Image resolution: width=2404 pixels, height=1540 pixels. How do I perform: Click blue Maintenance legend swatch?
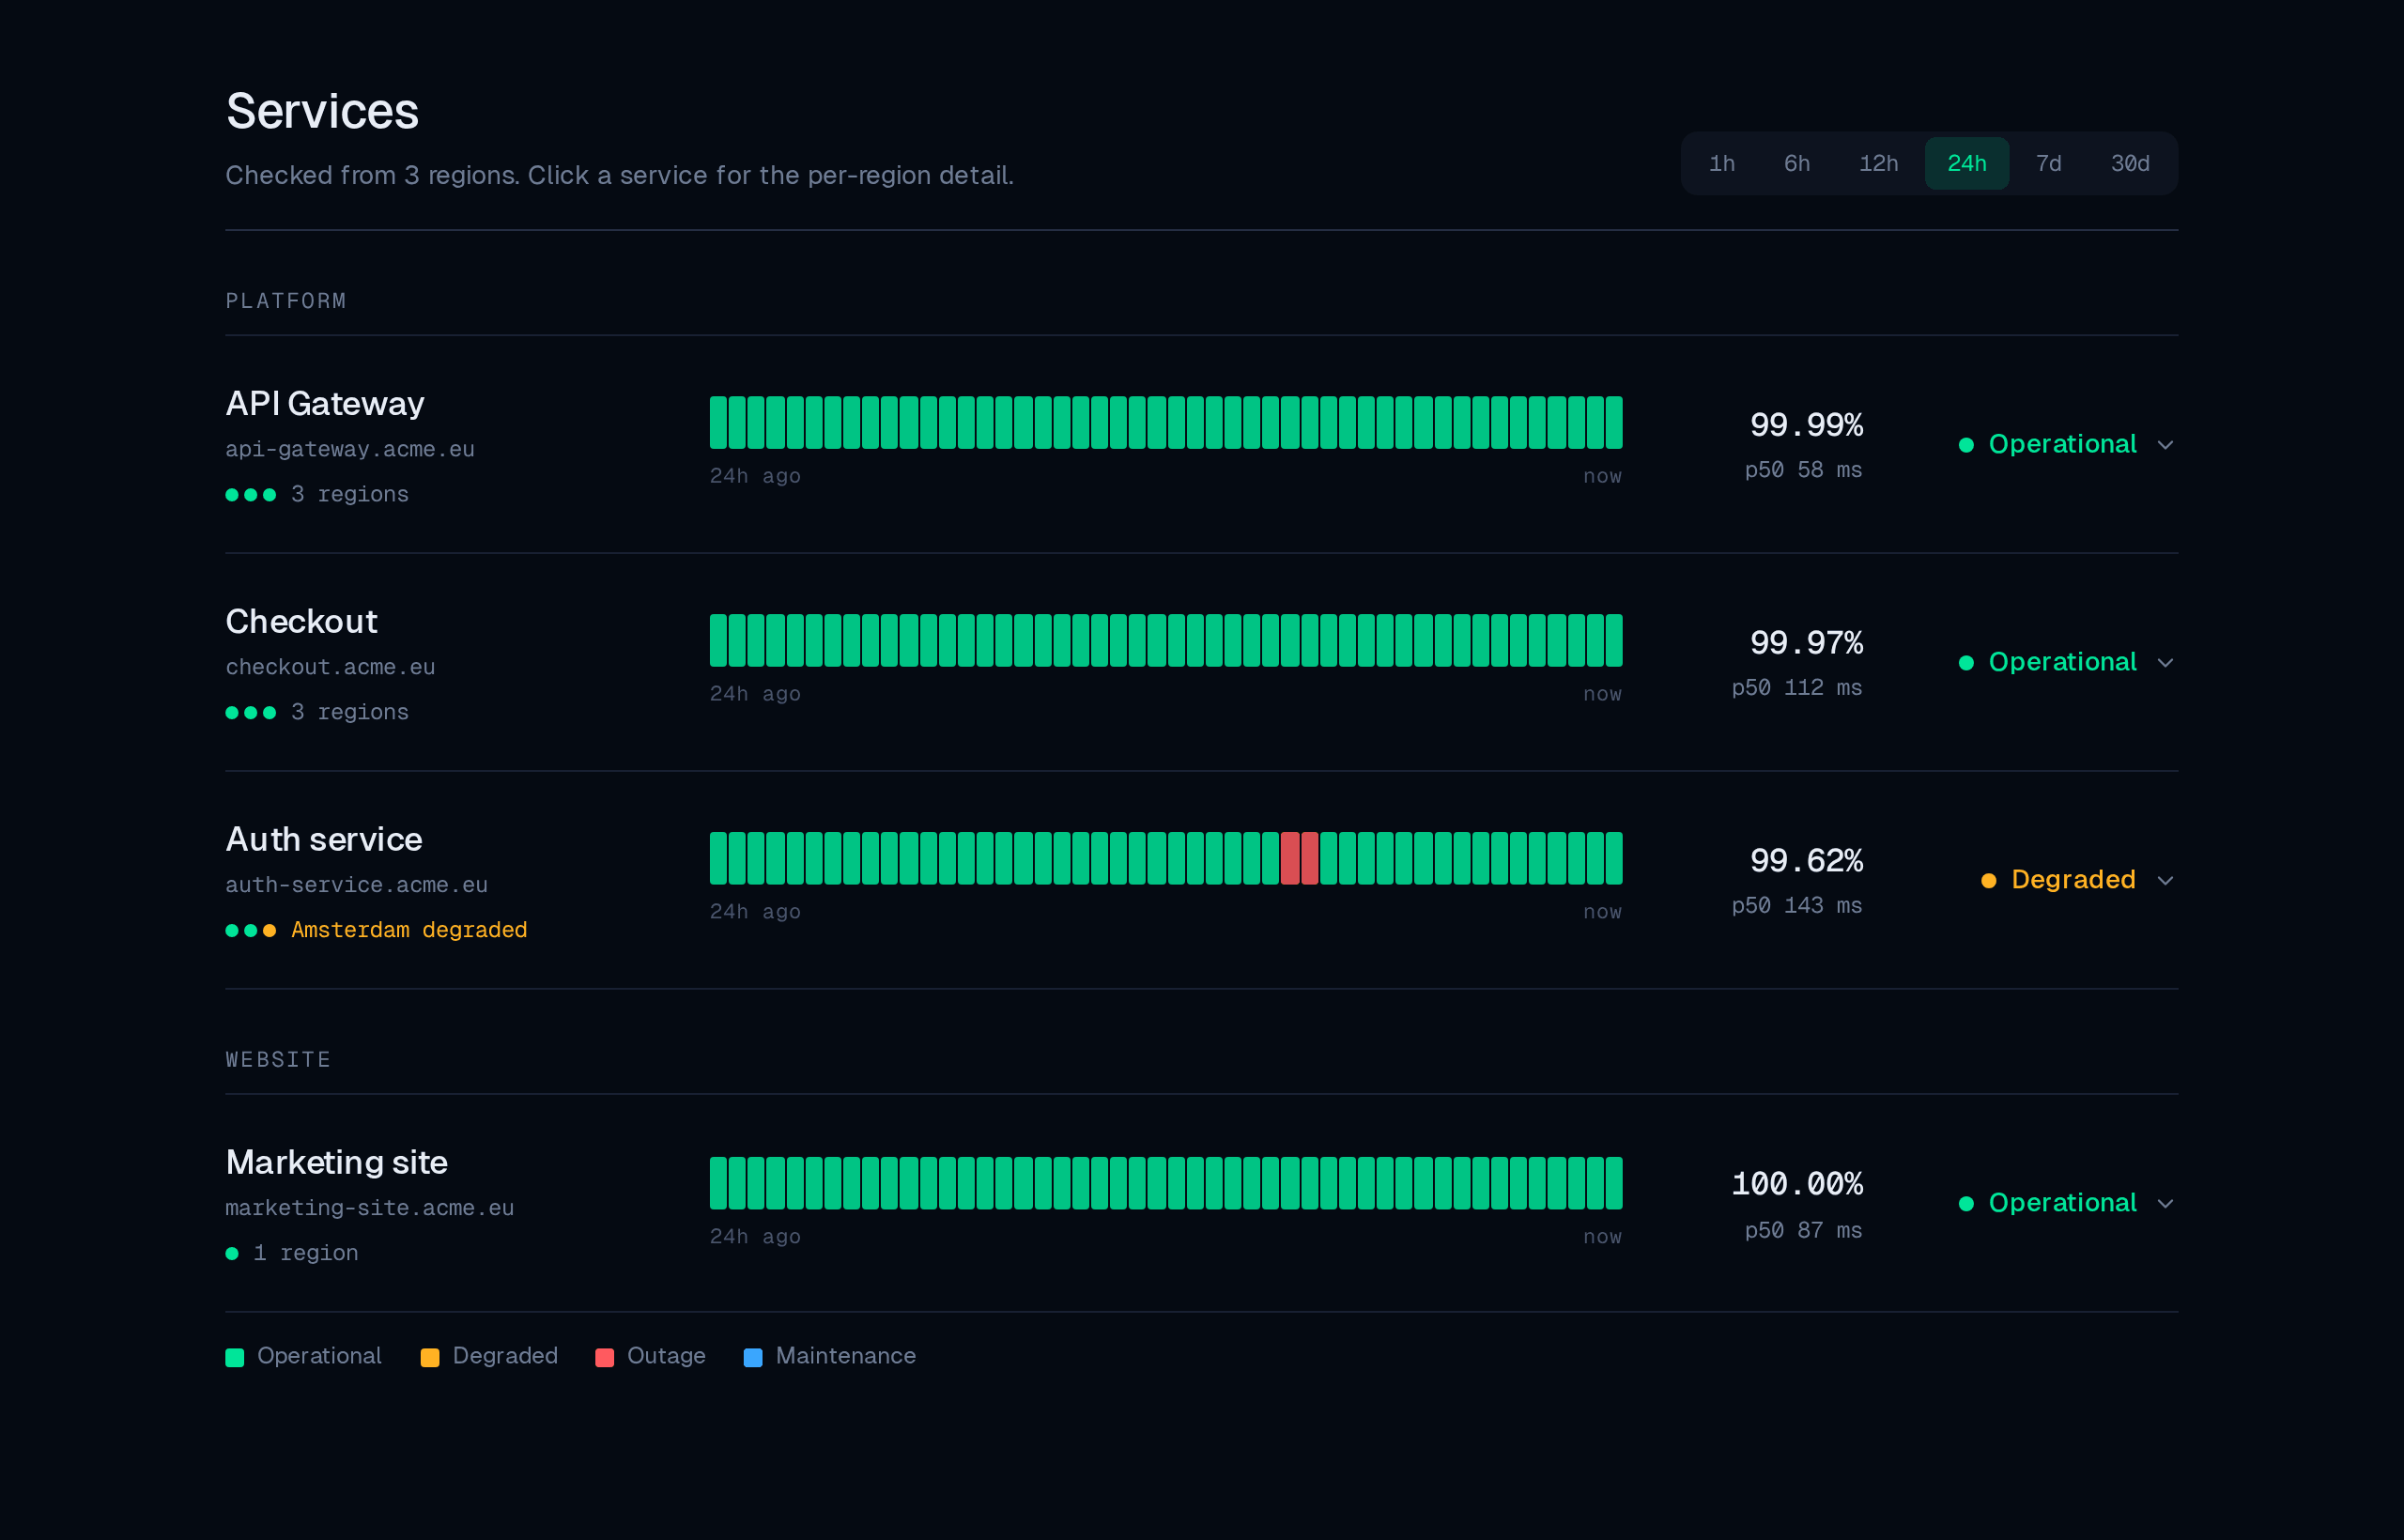pos(753,1357)
